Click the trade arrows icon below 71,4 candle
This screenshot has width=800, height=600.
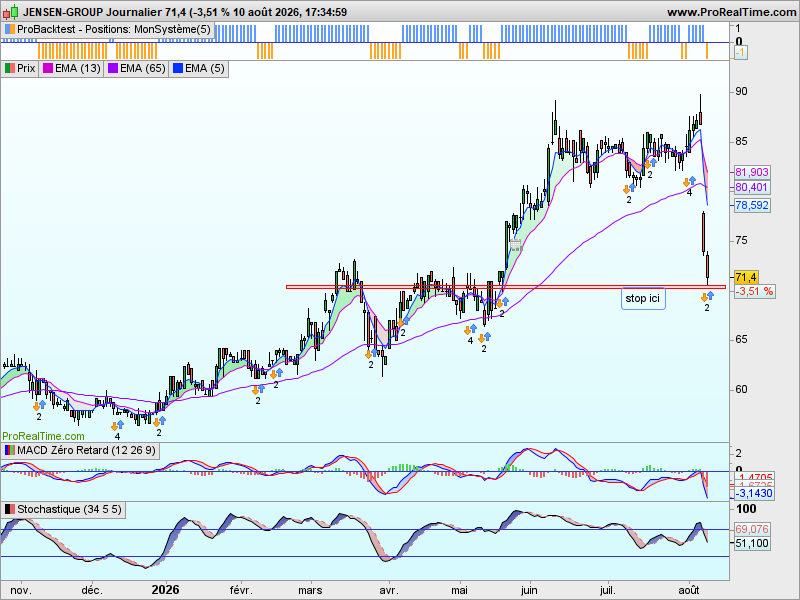pos(707,296)
